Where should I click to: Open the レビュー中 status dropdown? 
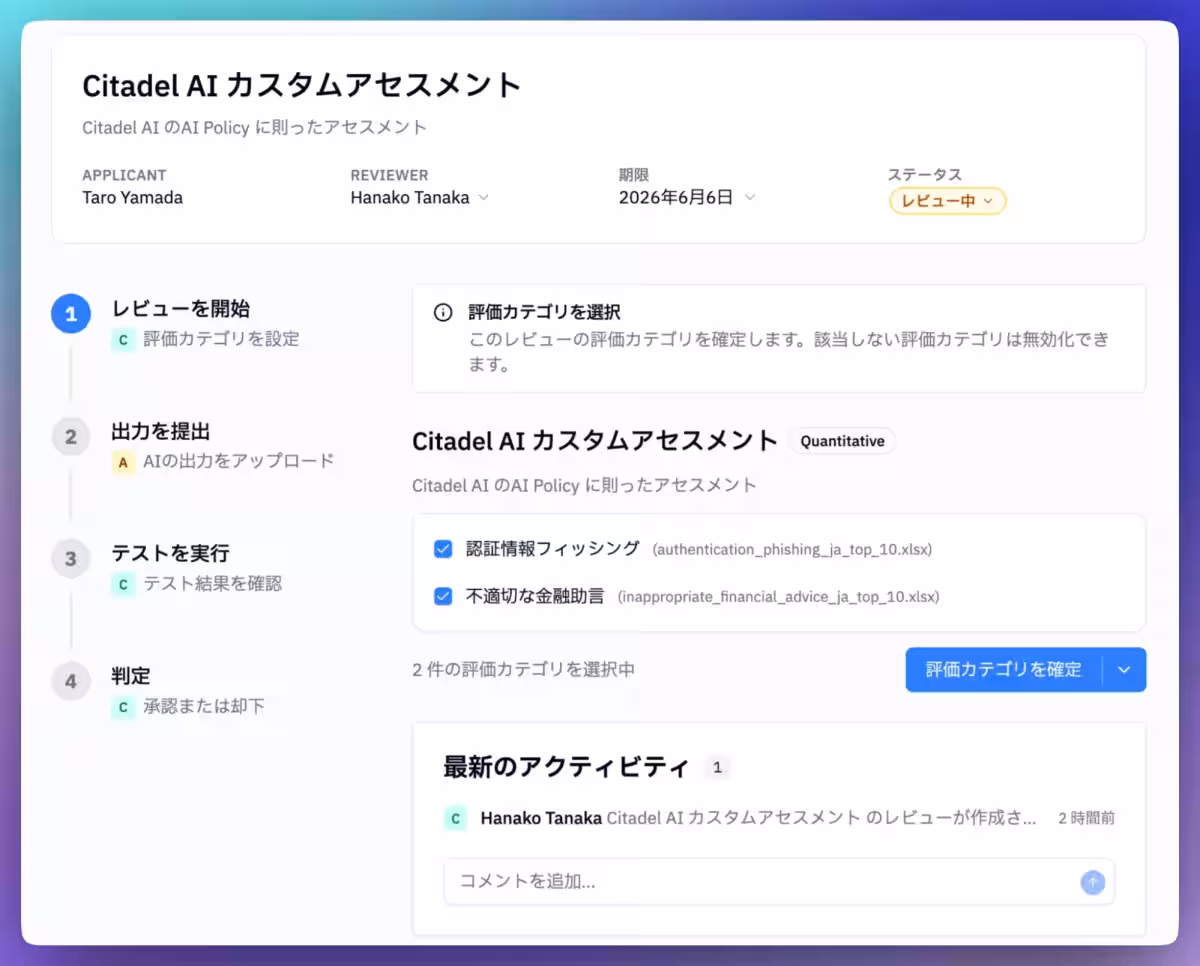(x=947, y=201)
